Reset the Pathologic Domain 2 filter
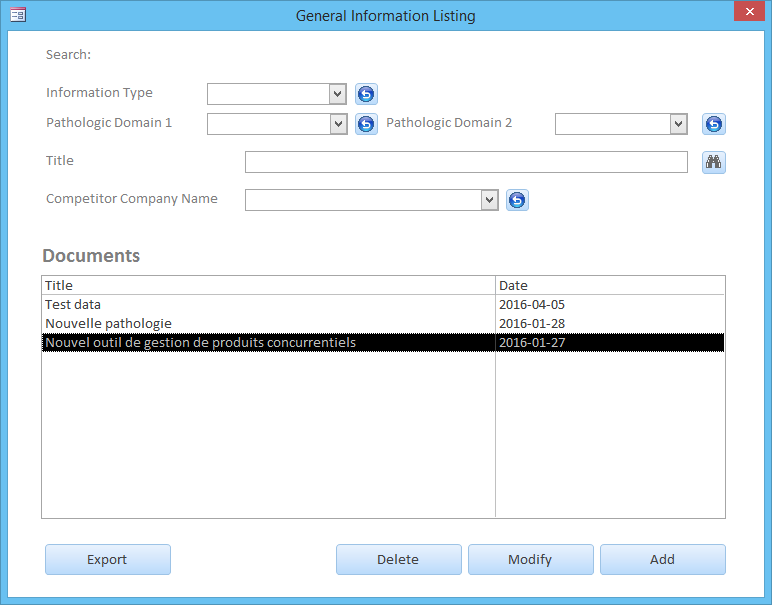The height and width of the screenshot is (605, 772). click(714, 124)
